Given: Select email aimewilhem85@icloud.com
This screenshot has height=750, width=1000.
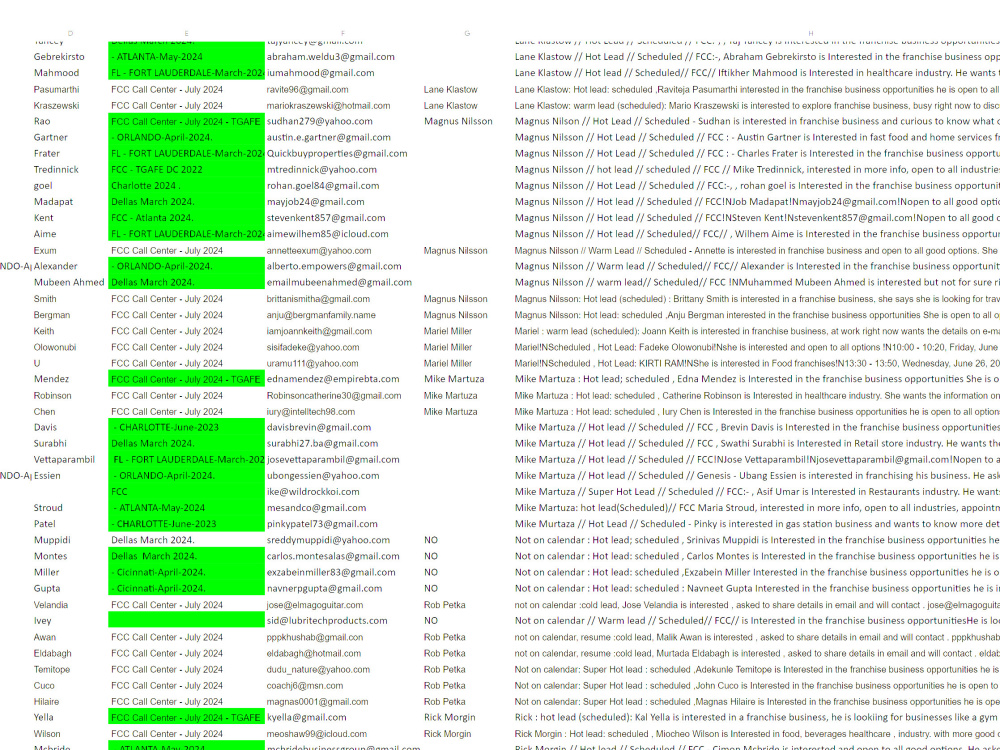Looking at the screenshot, I should point(327,234).
